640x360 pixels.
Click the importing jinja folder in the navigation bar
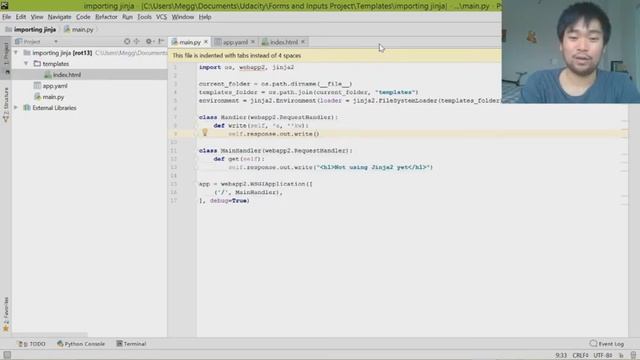coord(31,29)
